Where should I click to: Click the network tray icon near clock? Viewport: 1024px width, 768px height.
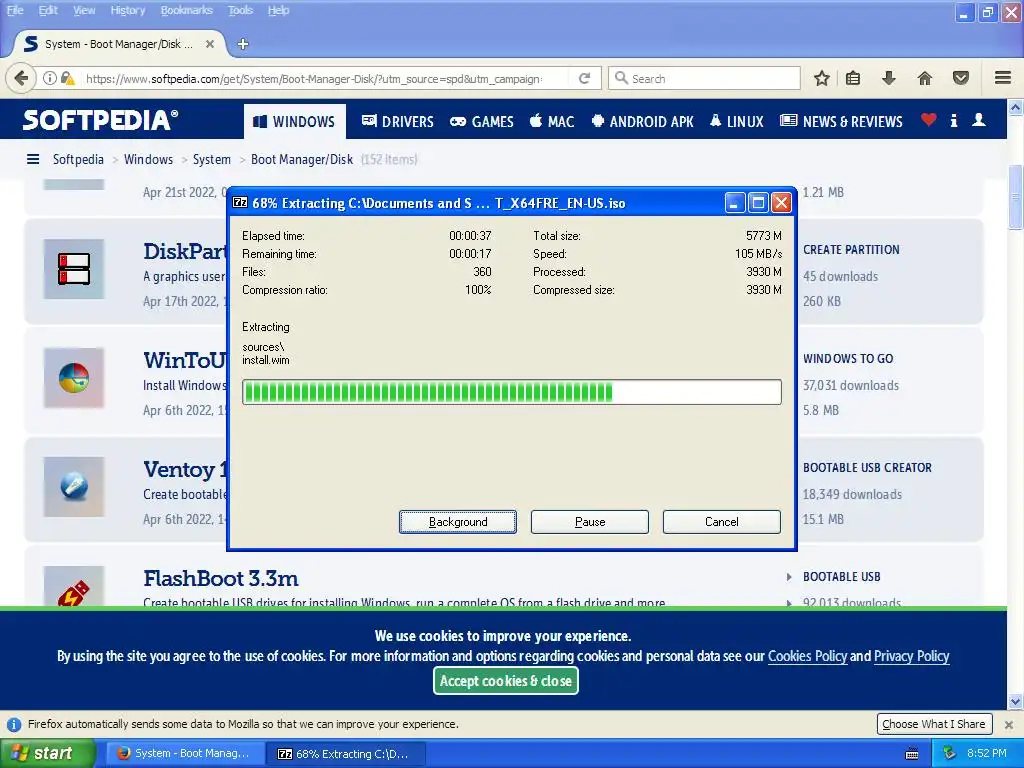(950, 753)
